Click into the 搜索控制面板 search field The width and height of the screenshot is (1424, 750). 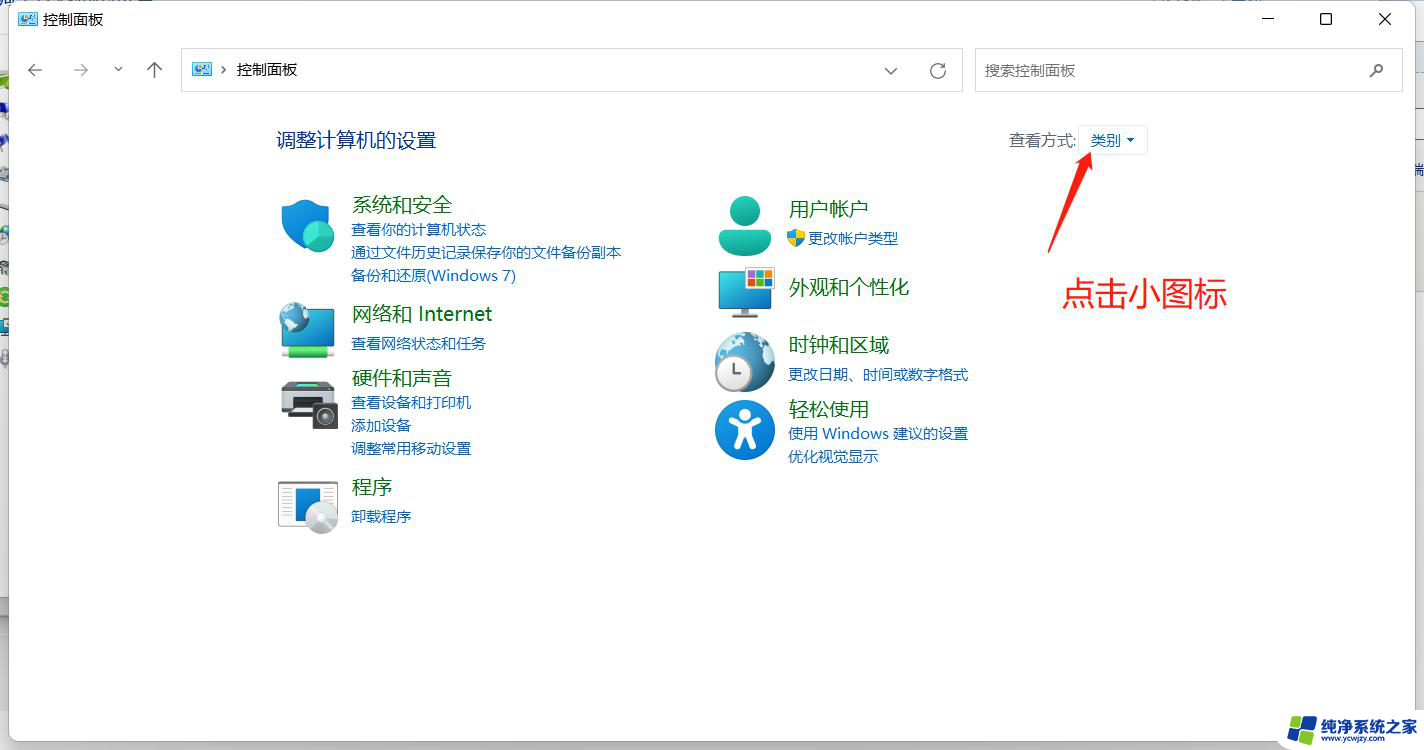tap(1188, 70)
